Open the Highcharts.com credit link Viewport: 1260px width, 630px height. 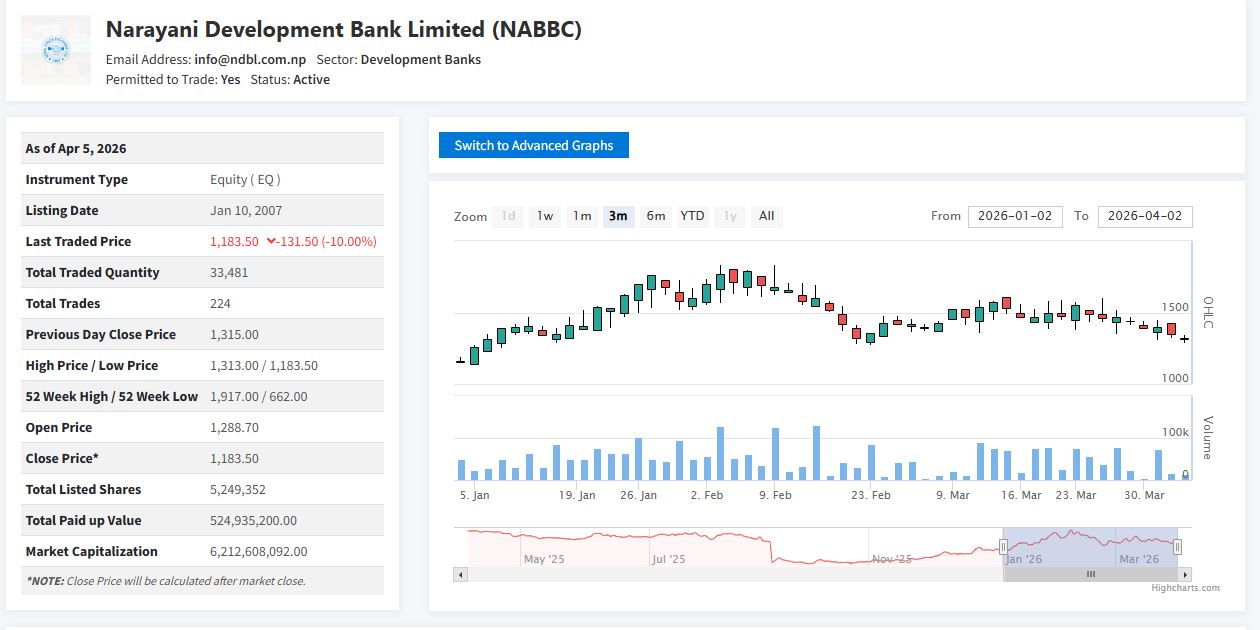[1185, 588]
